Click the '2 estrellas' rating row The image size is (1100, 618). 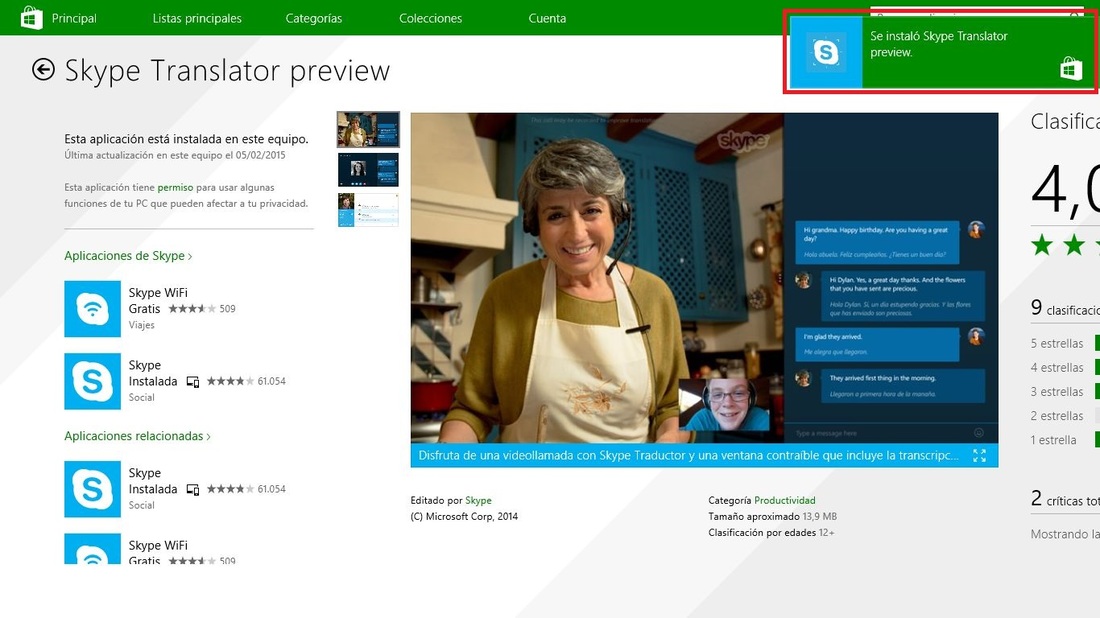tap(1064, 415)
